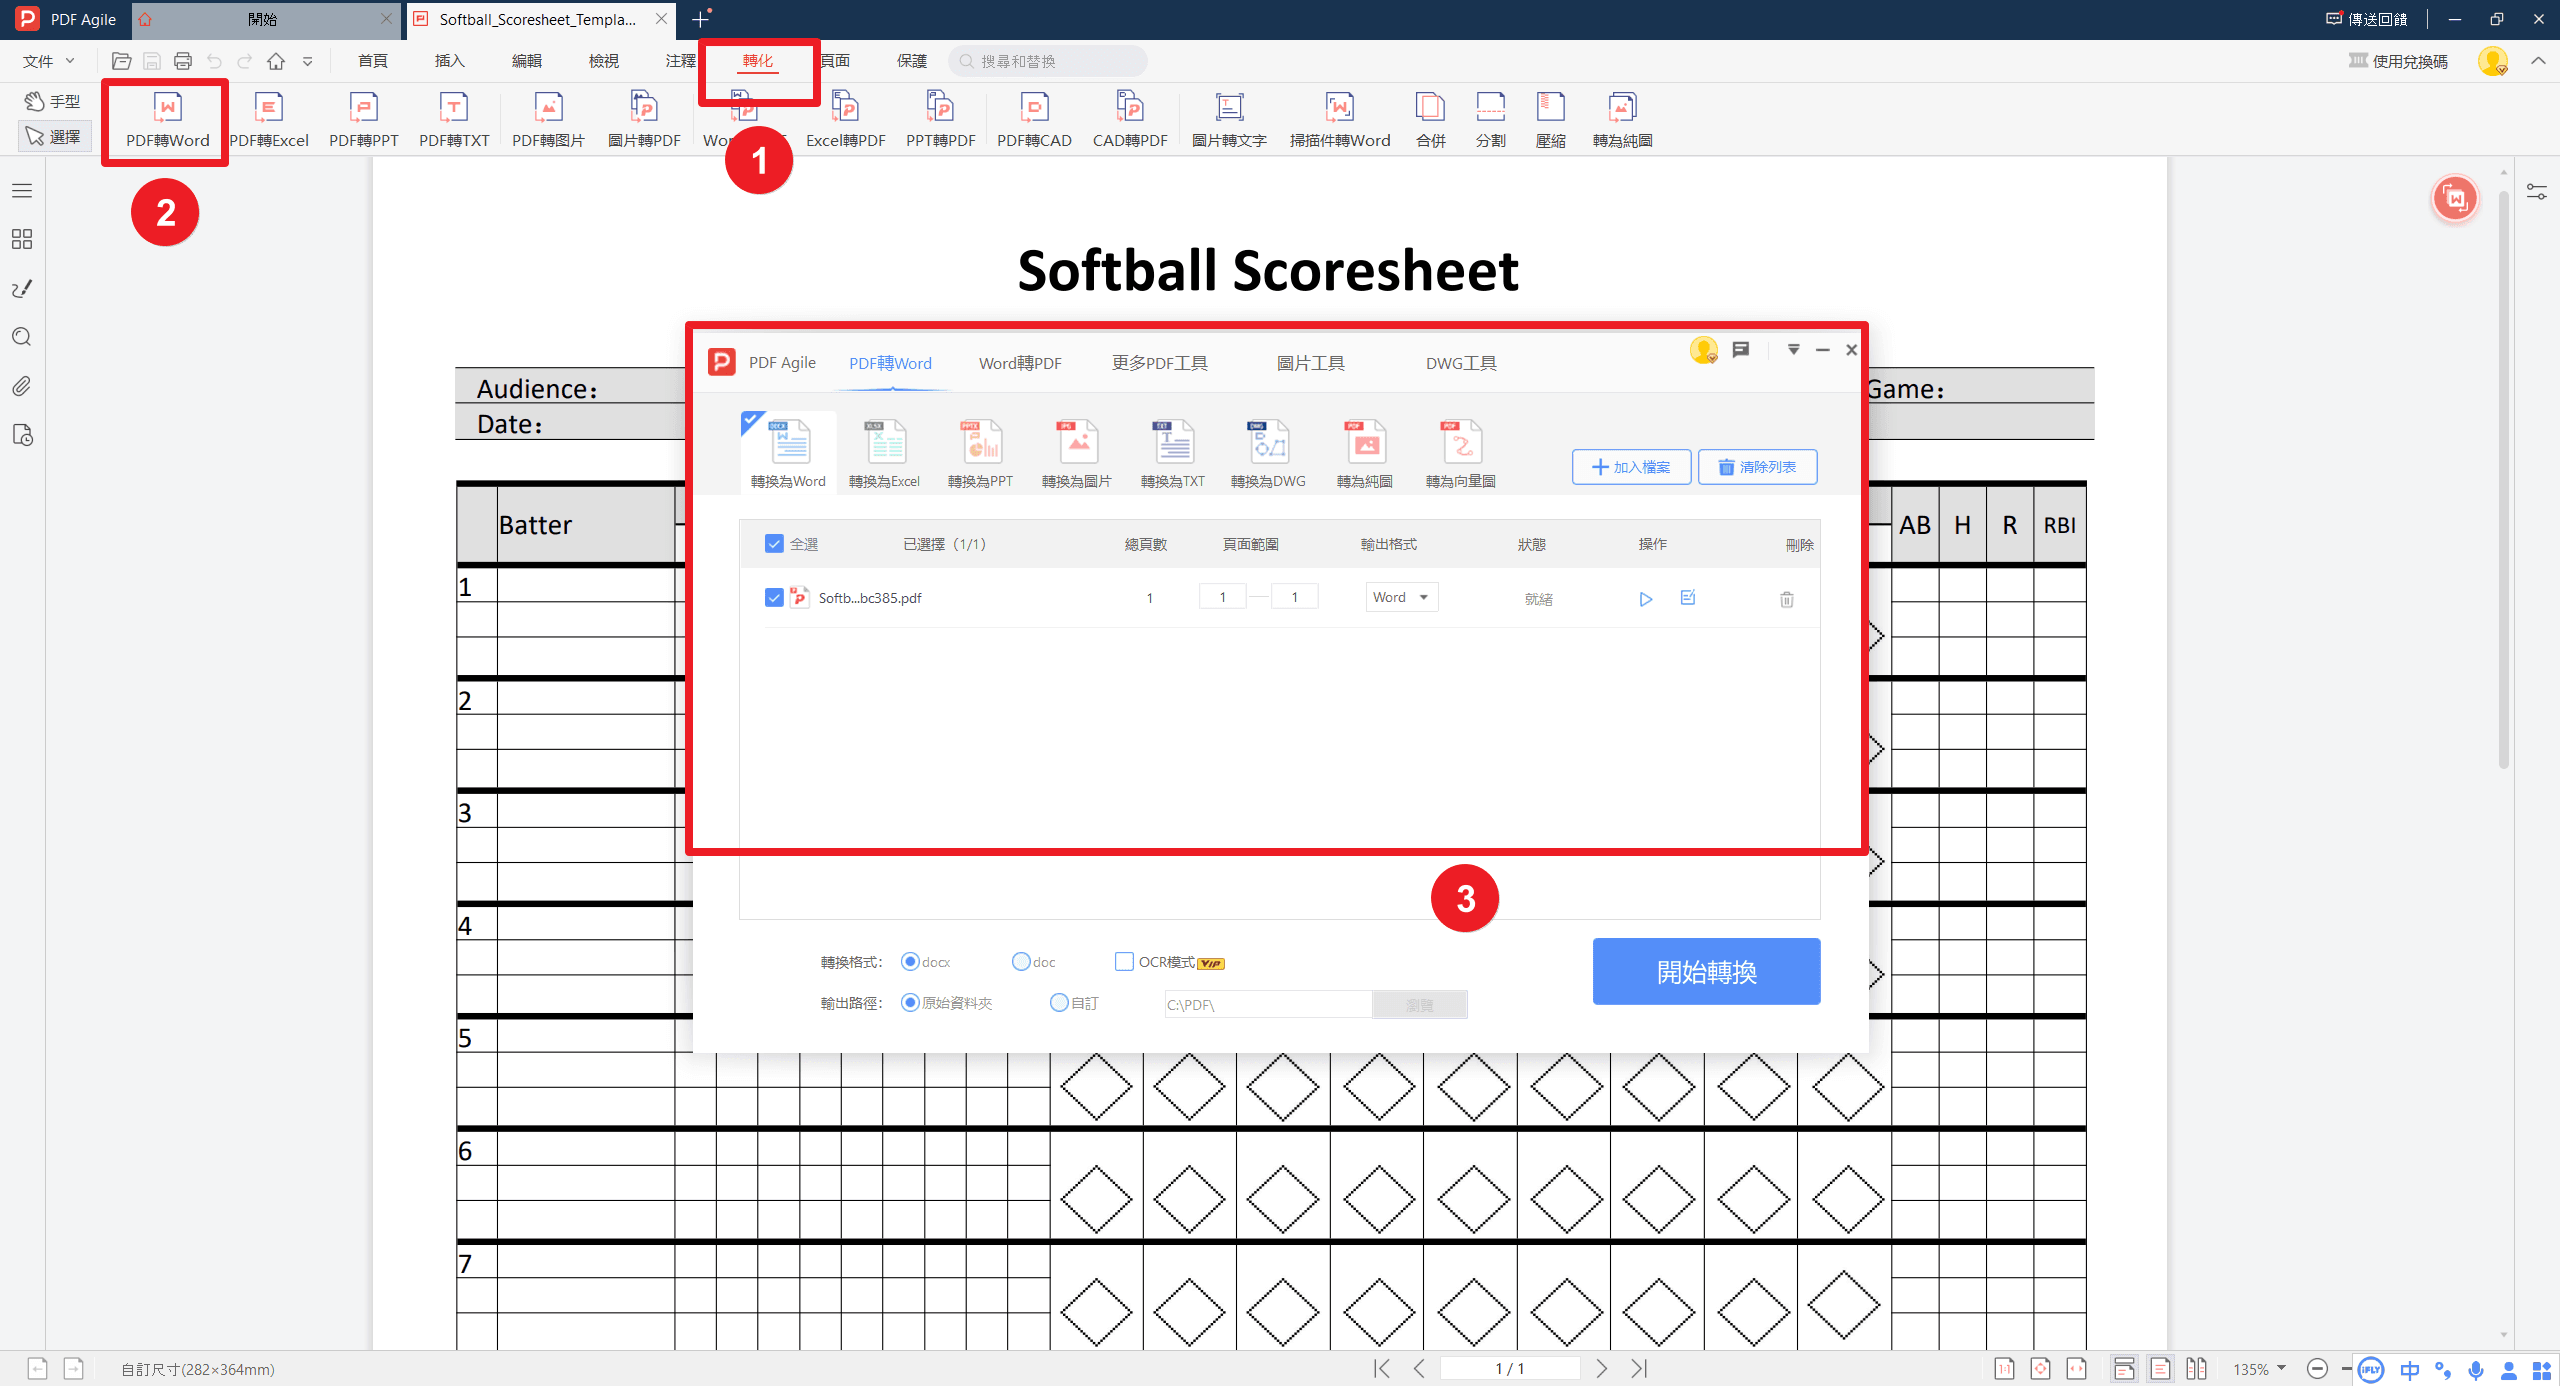Choose 轉換為TXT in the converter dialog
This screenshot has height=1386, width=2560.
tap(1173, 454)
